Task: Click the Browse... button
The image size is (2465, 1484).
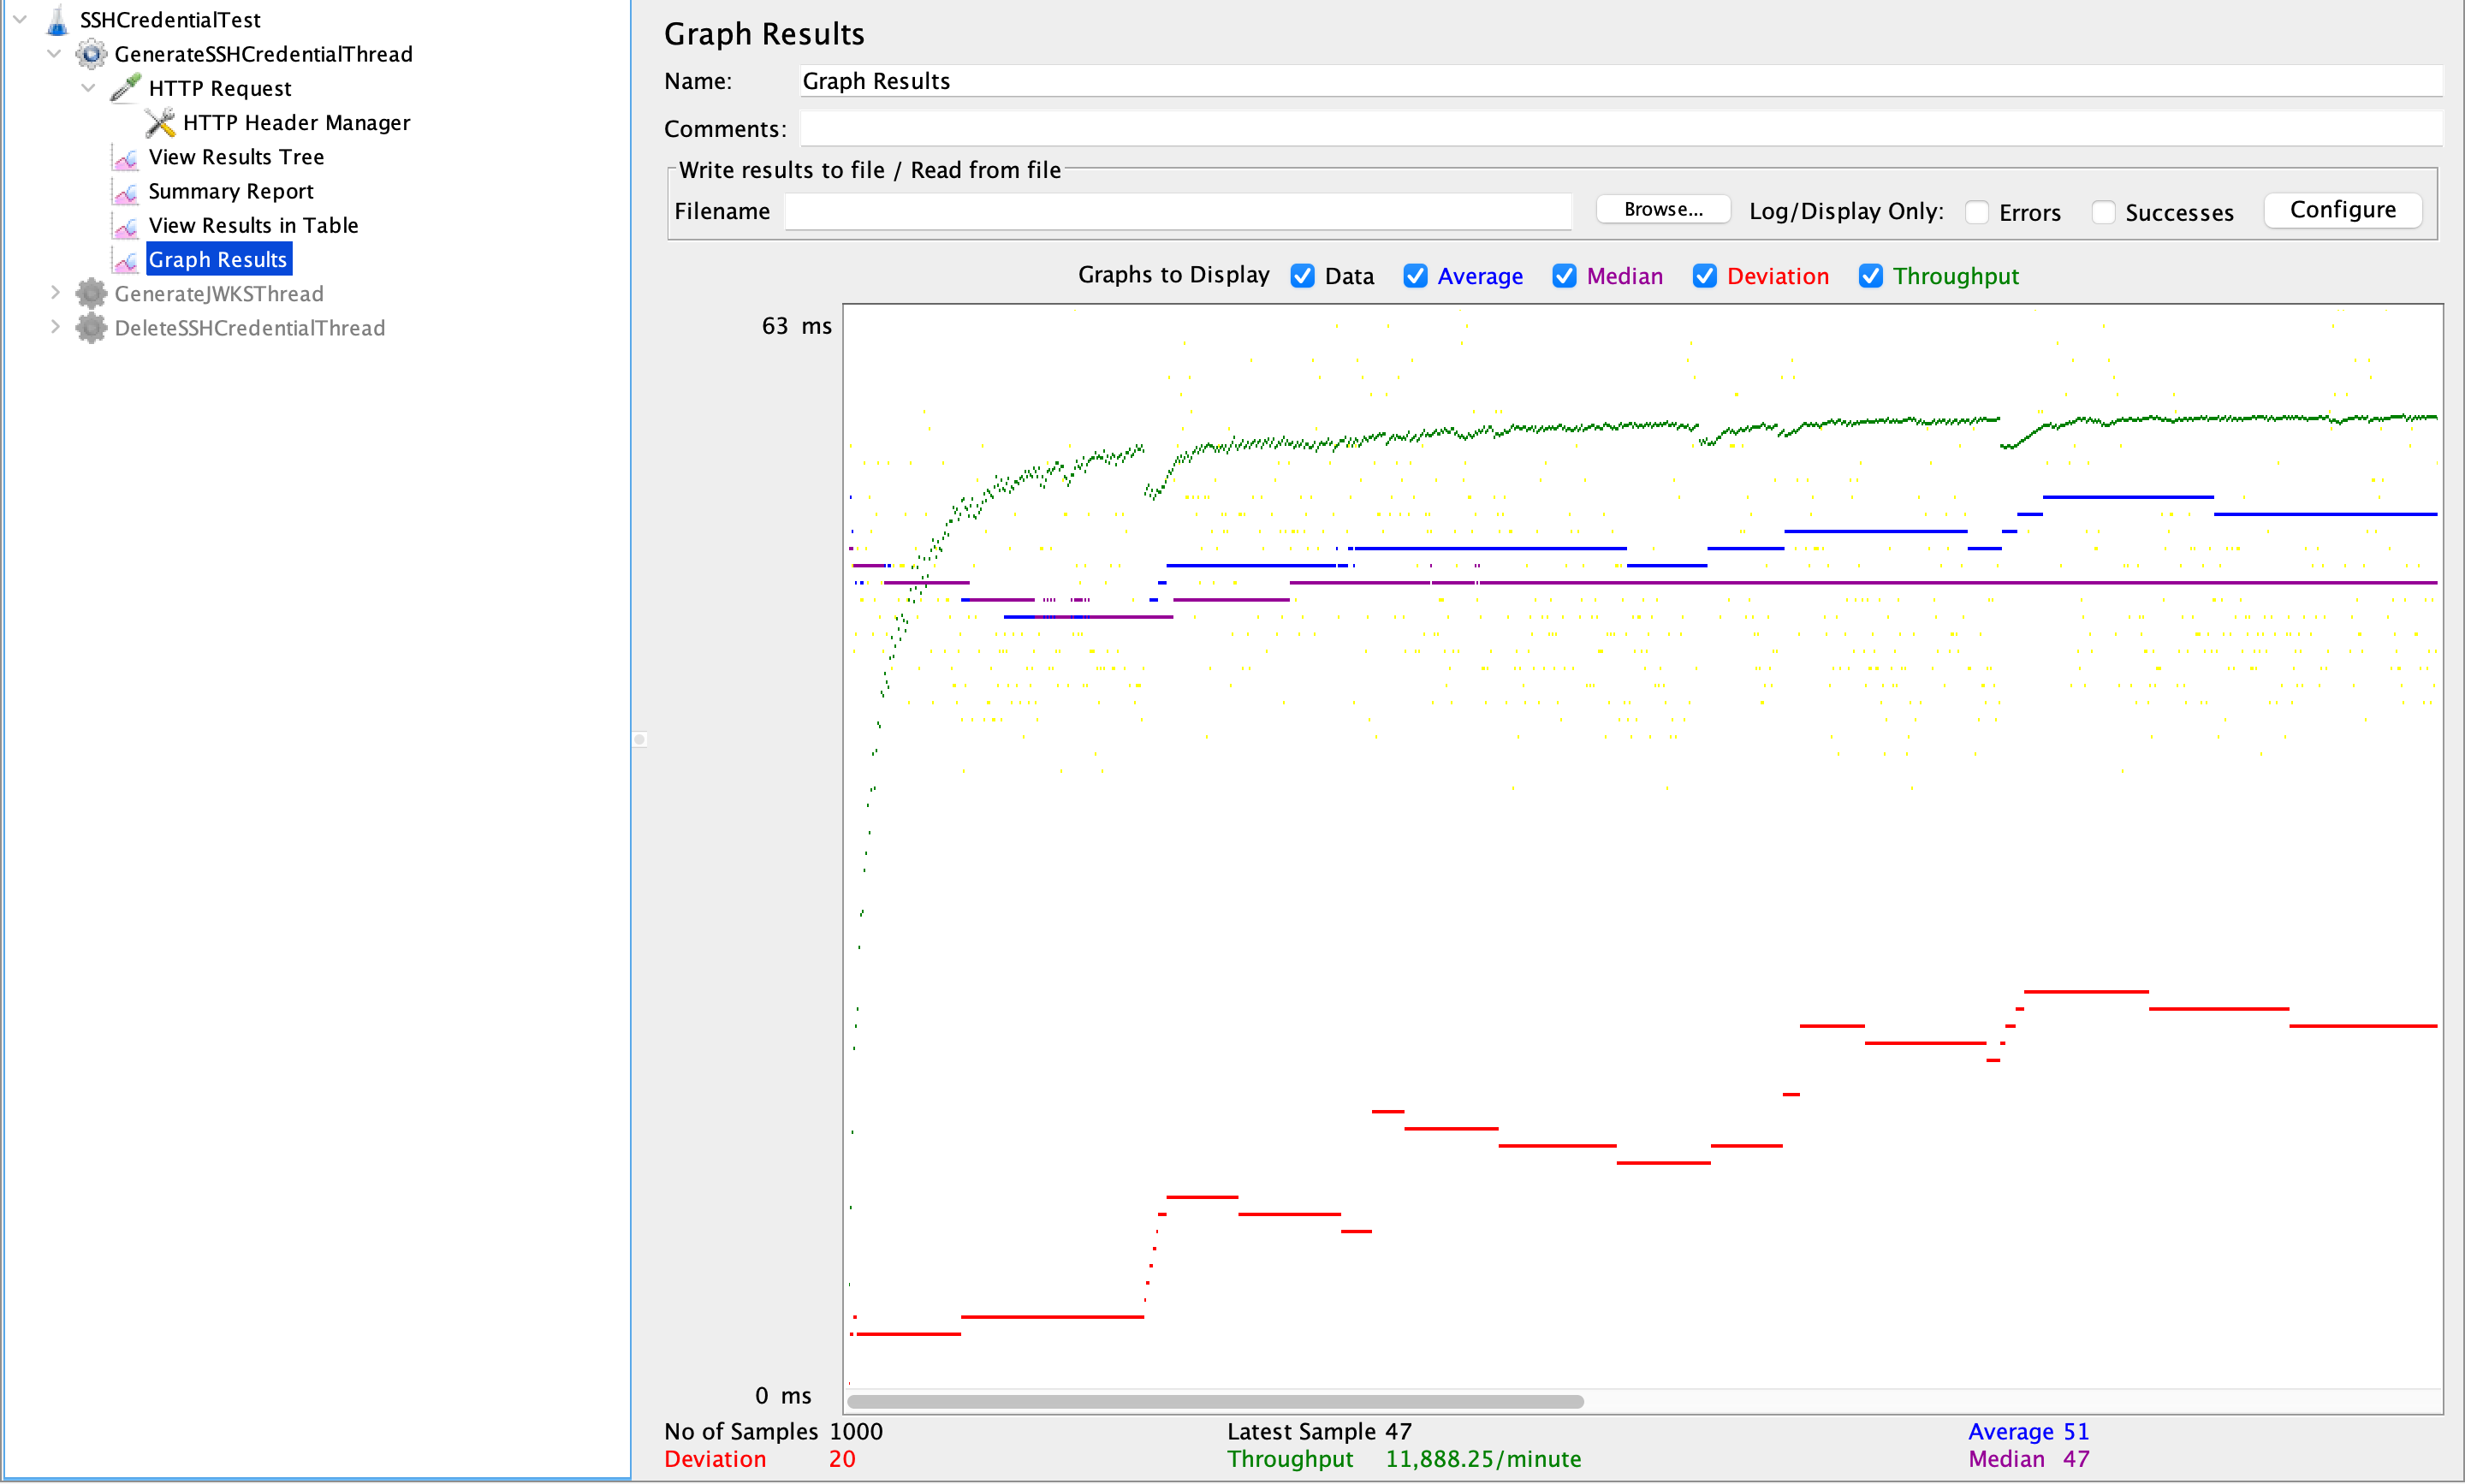Action: (x=1662, y=209)
